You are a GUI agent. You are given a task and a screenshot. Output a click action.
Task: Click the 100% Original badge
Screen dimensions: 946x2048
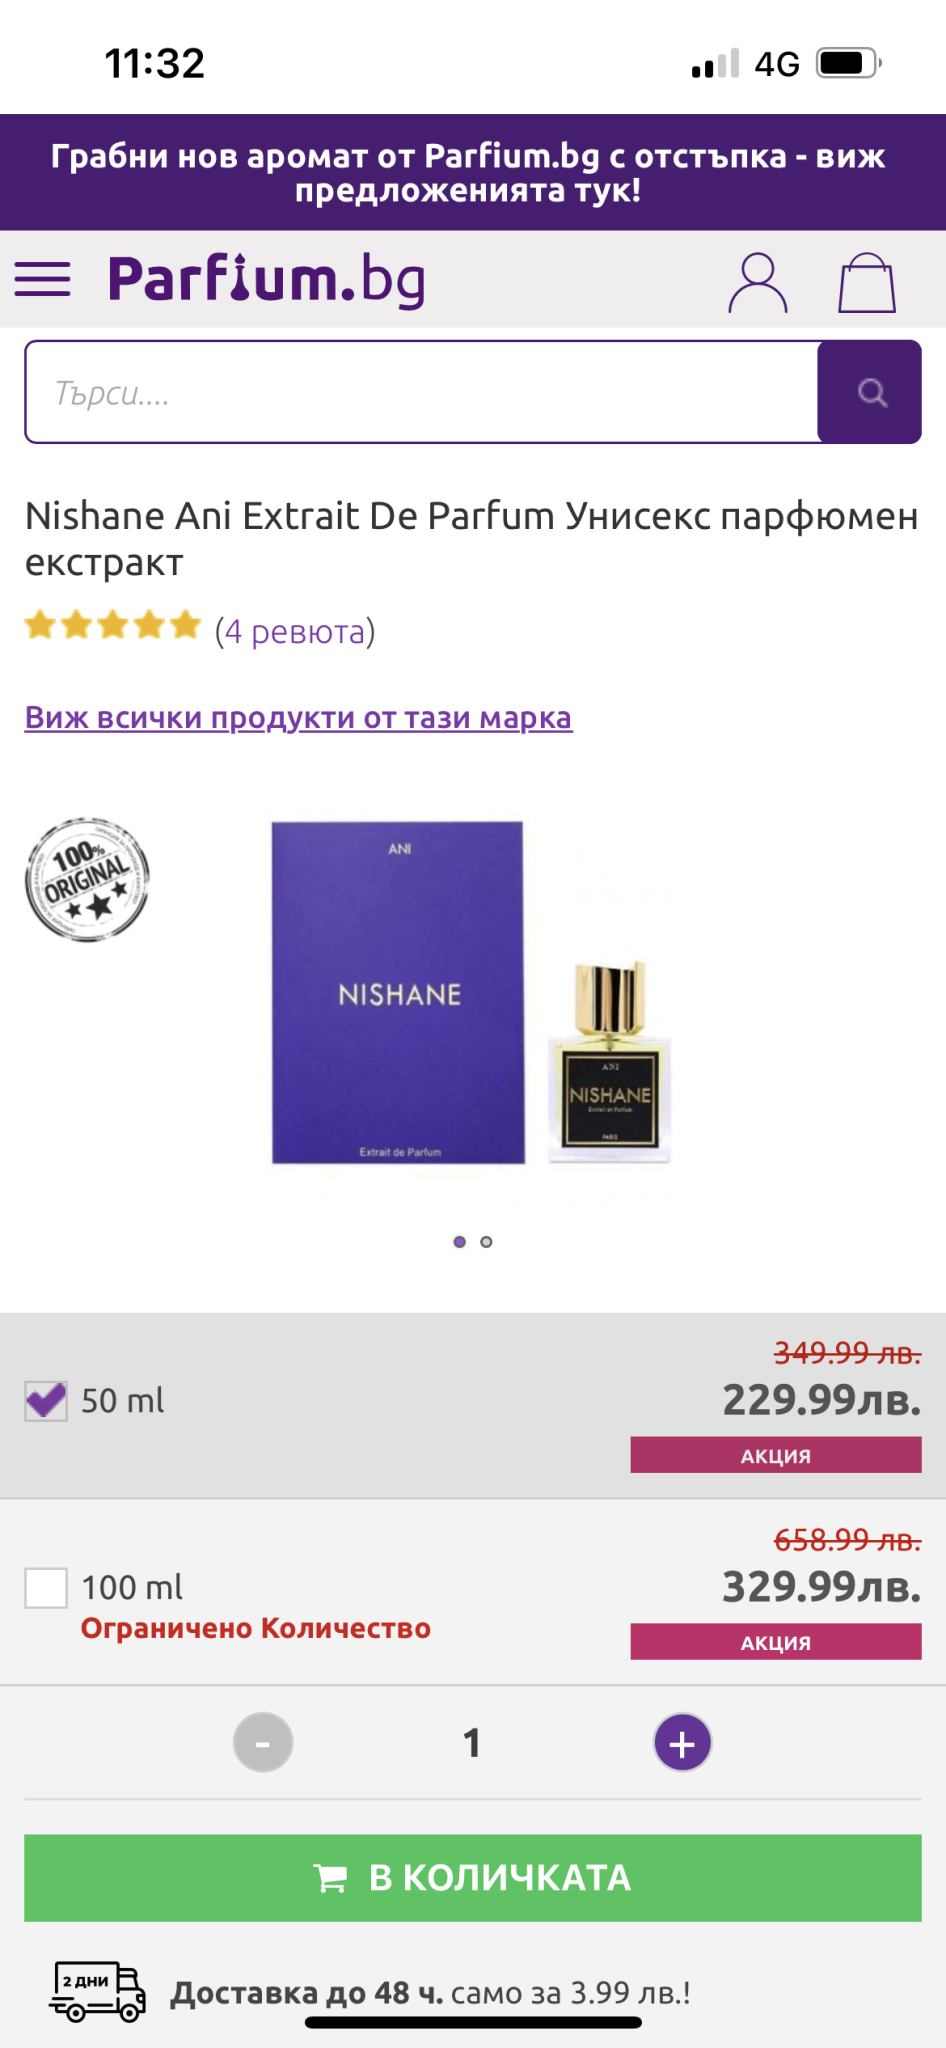87,880
